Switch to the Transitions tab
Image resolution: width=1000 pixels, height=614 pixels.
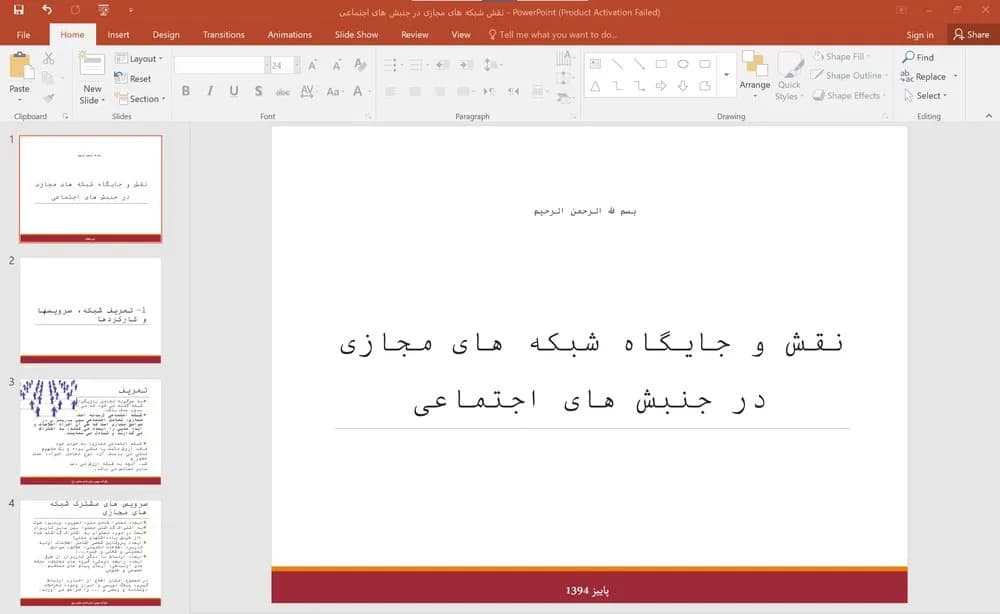[223, 34]
